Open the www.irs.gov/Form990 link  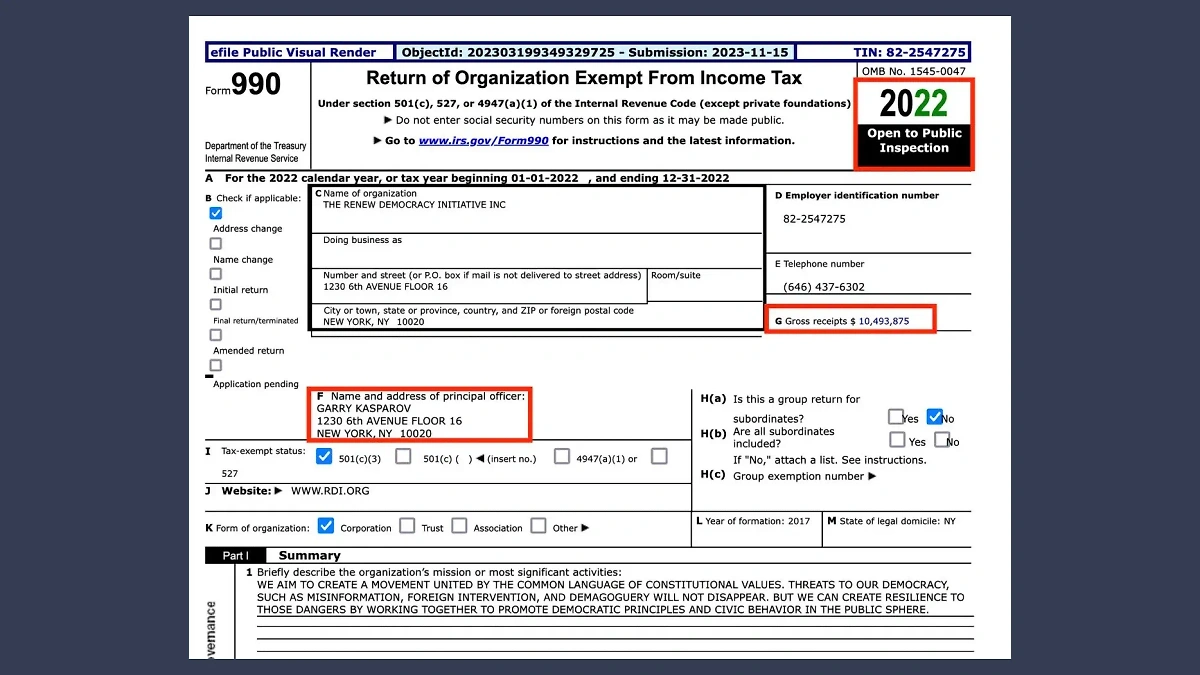click(x=483, y=141)
